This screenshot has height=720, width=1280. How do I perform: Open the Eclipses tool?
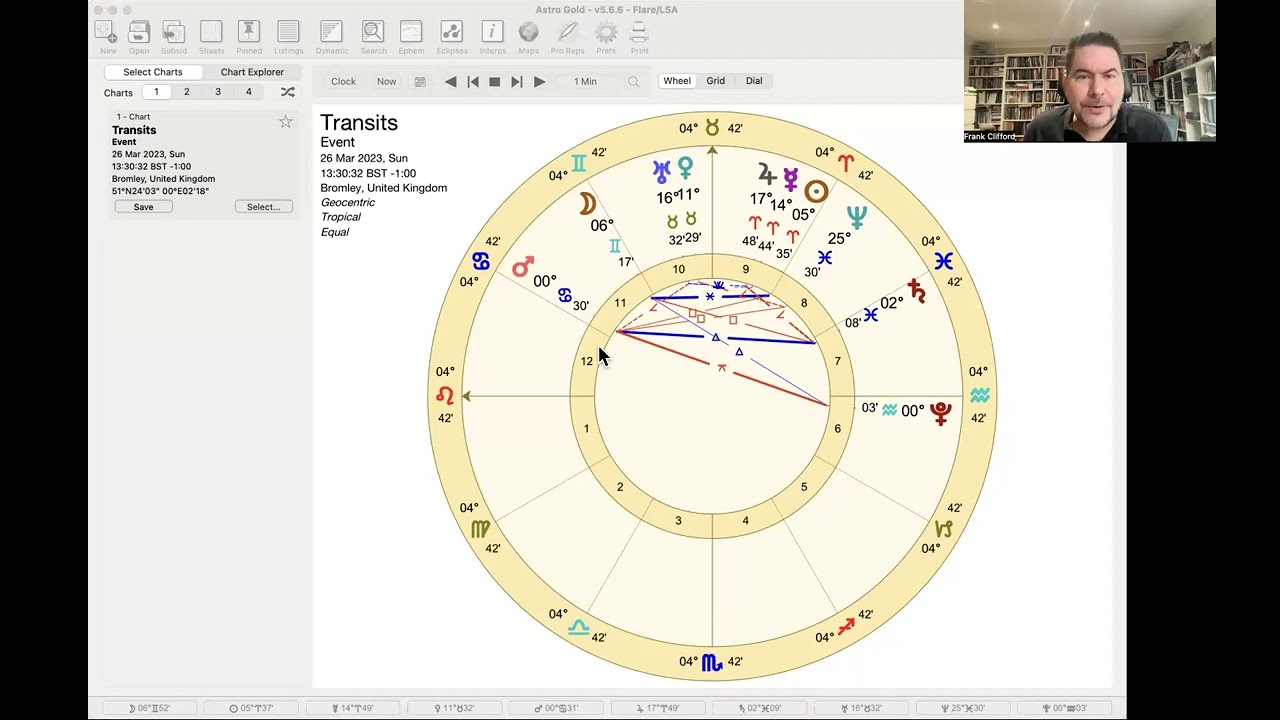point(452,37)
